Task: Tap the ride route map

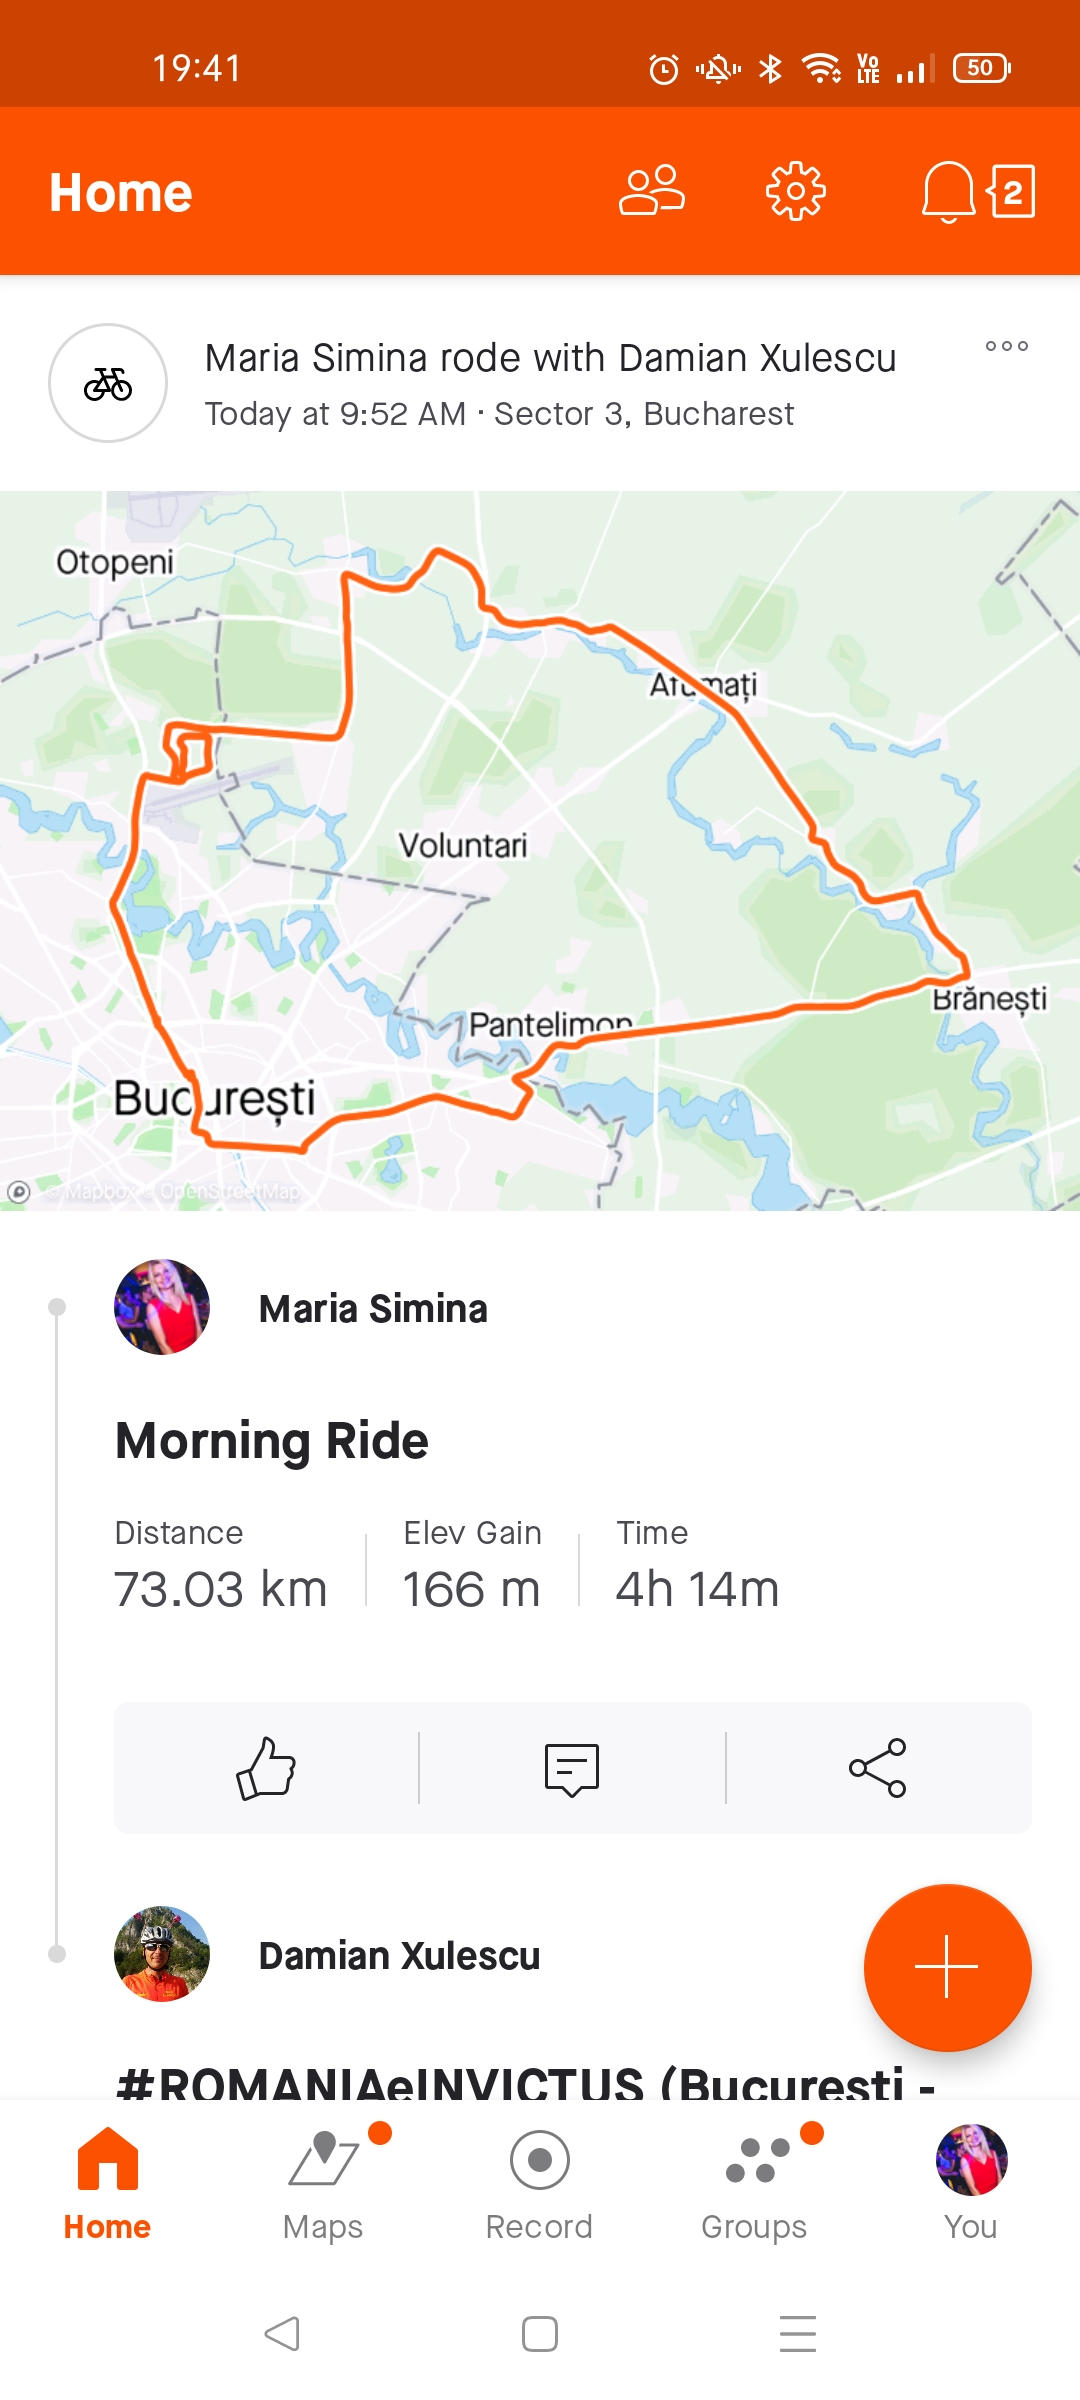Action: click(540, 850)
